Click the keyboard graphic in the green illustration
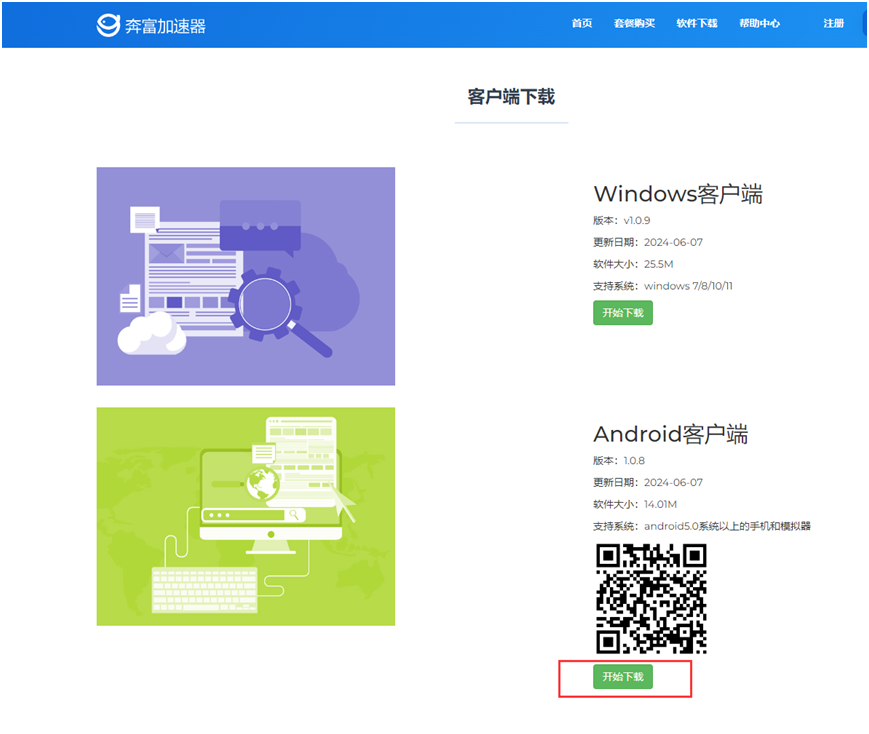Image resolution: width=869 pixels, height=734 pixels. [204, 590]
